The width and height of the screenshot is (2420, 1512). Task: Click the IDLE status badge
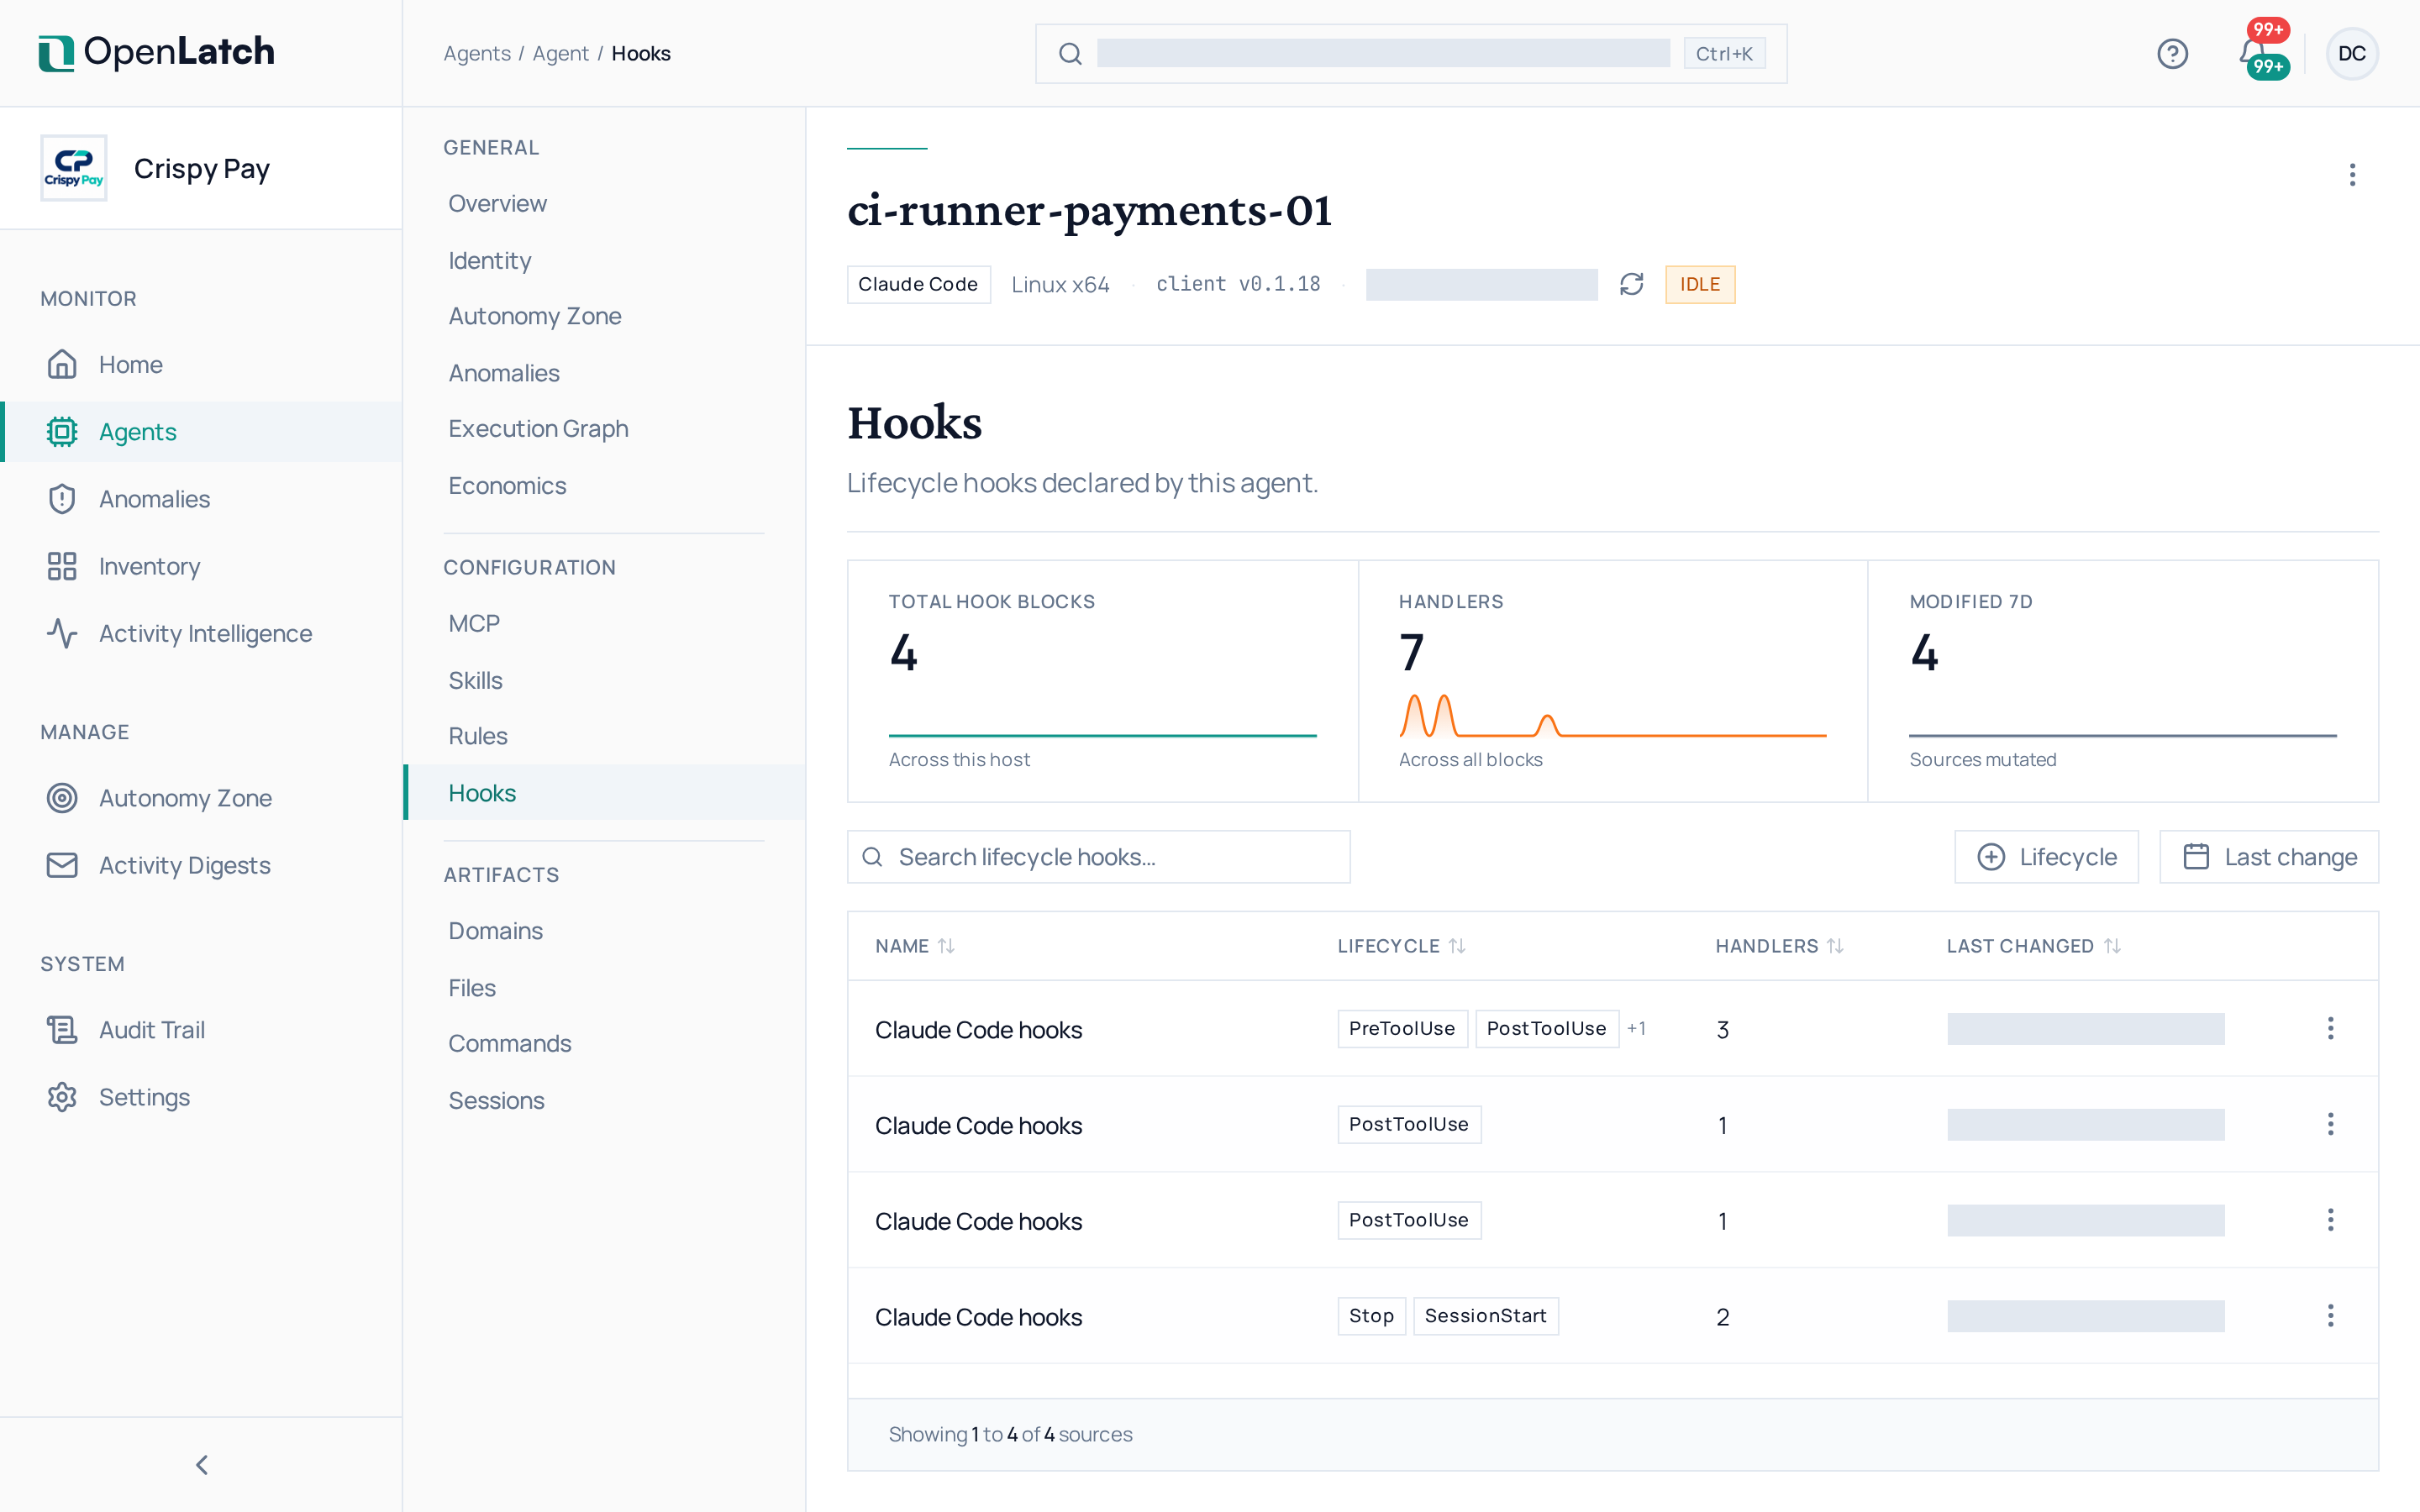pyautogui.click(x=1699, y=284)
